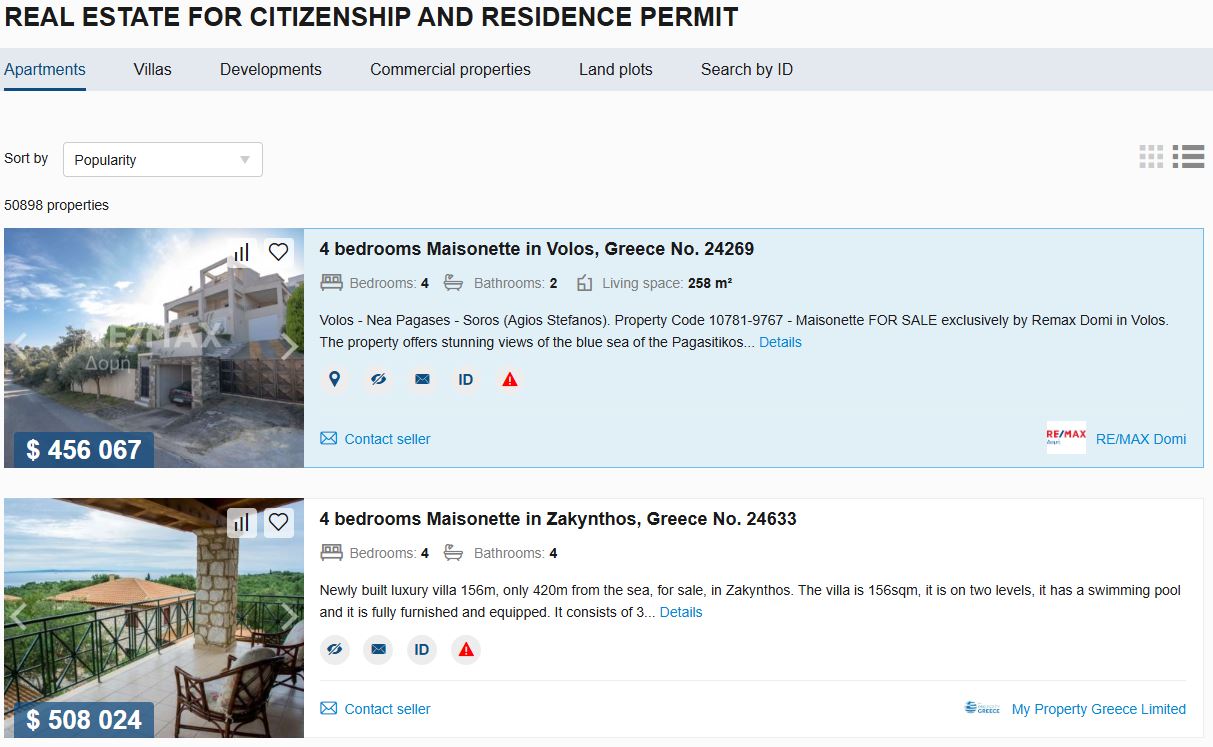Show previous photo of Zakynthos maisonette

click(x=18, y=617)
